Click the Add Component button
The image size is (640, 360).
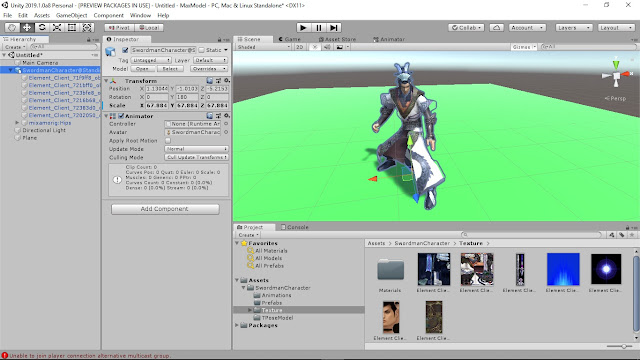[x=165, y=209]
